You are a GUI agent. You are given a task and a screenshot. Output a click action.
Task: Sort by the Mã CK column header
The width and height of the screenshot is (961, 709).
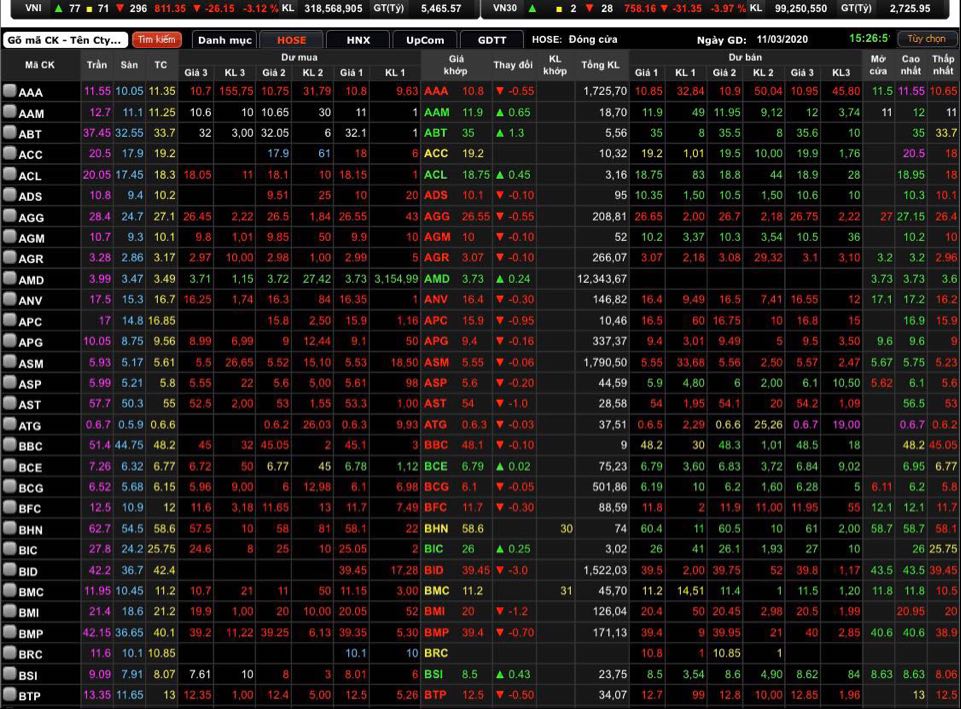(40, 65)
